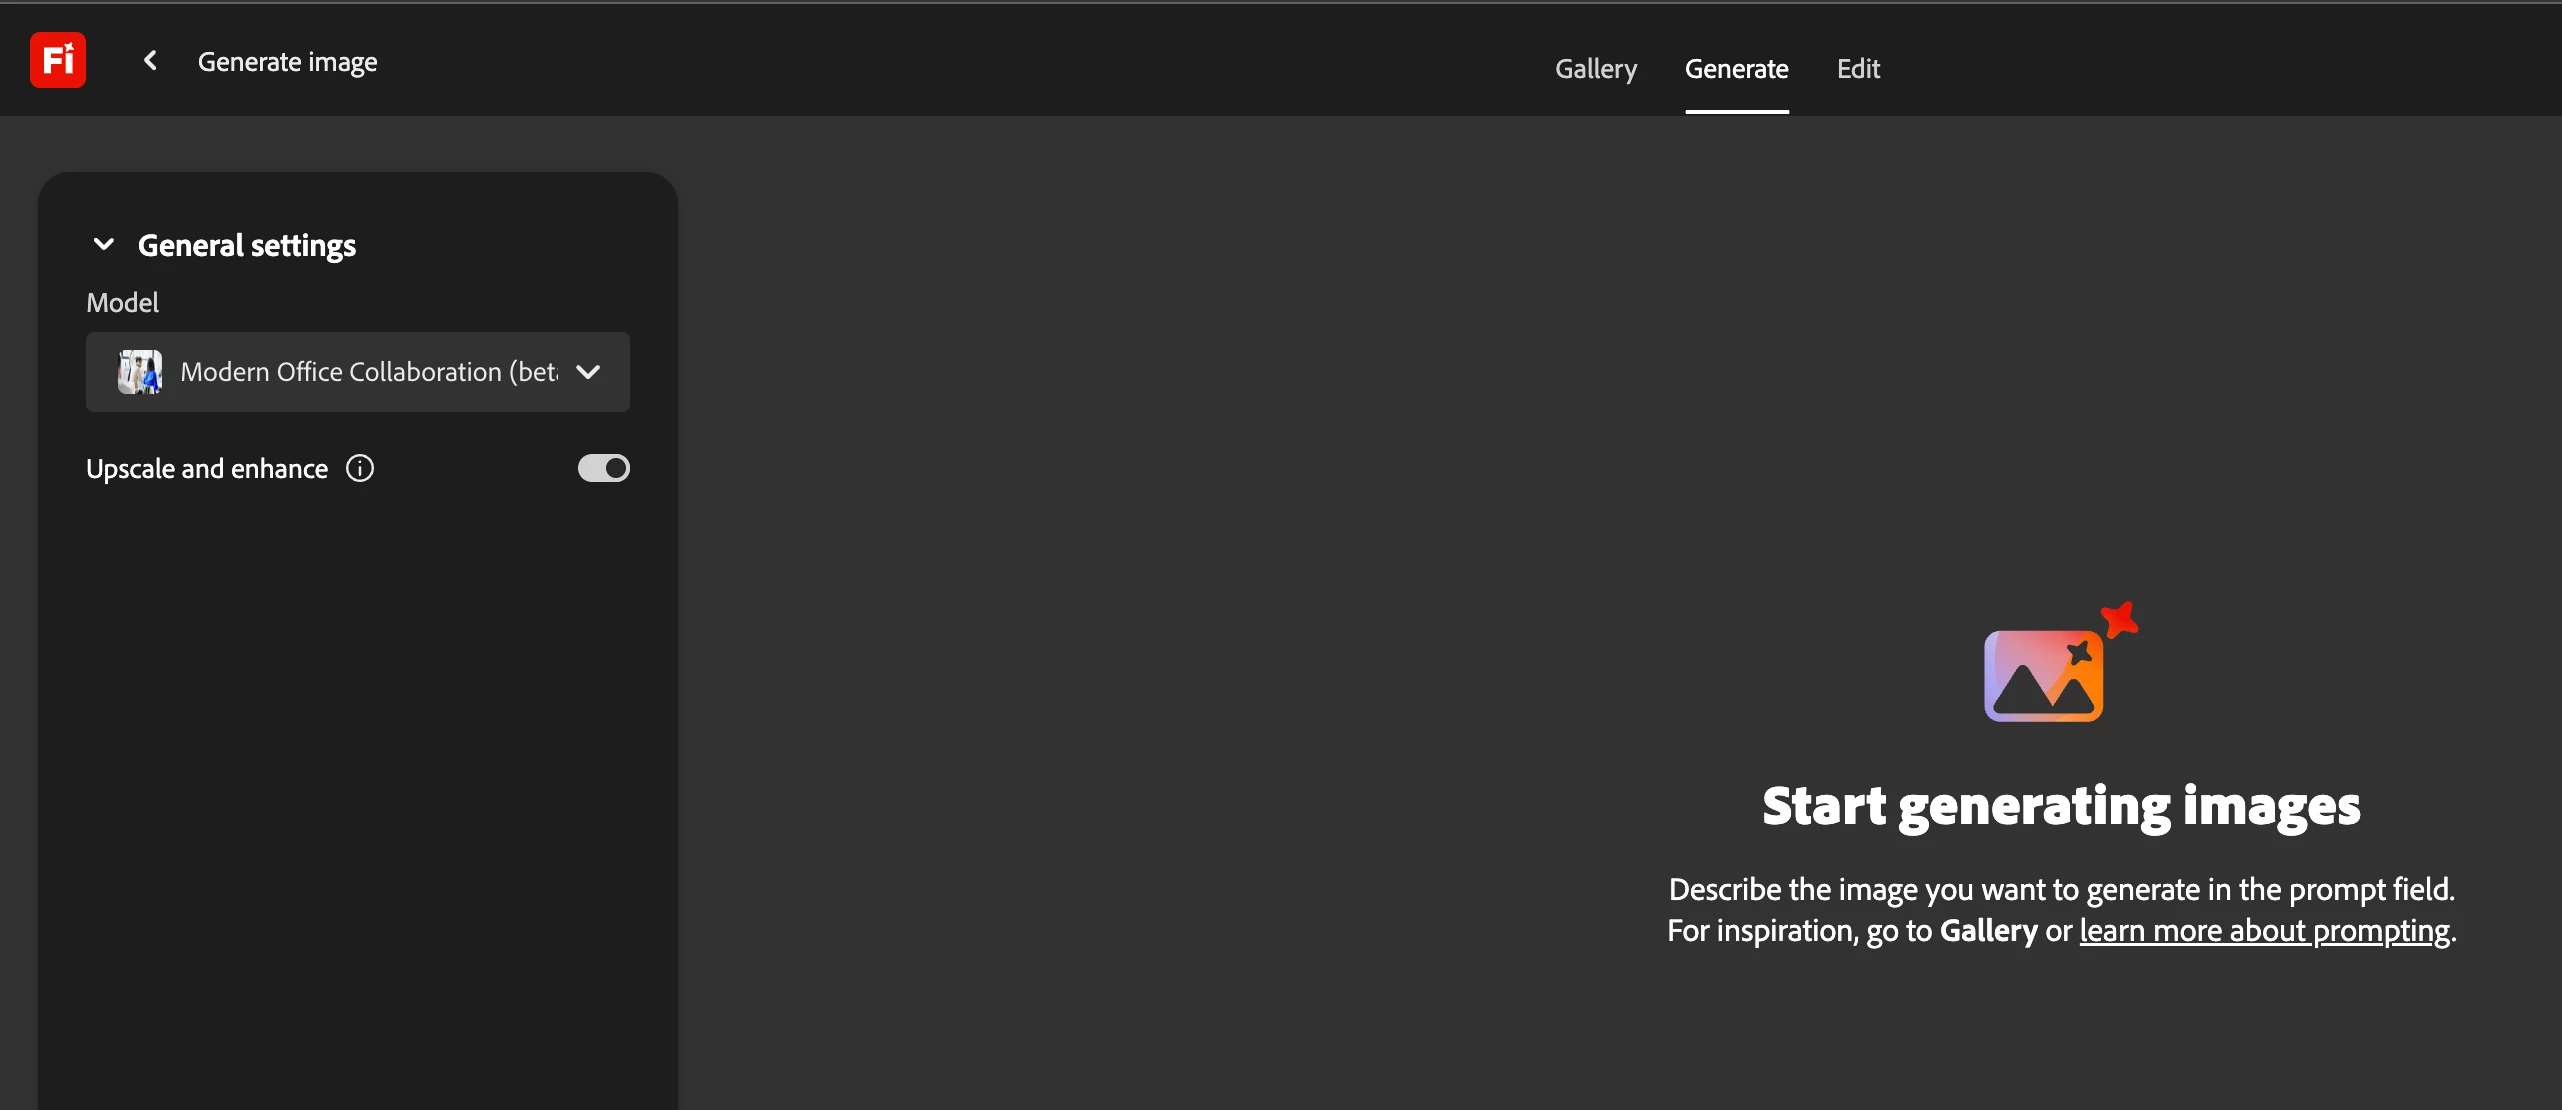
Task: Click the Modern Office Collaboration model thumbnail
Action: click(139, 372)
